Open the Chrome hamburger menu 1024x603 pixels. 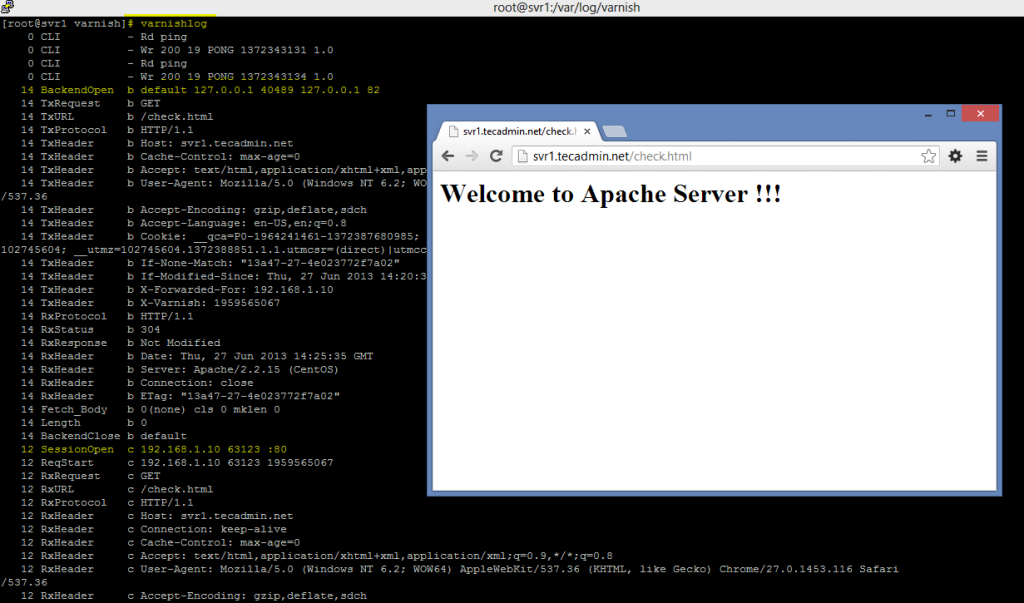tap(982, 156)
